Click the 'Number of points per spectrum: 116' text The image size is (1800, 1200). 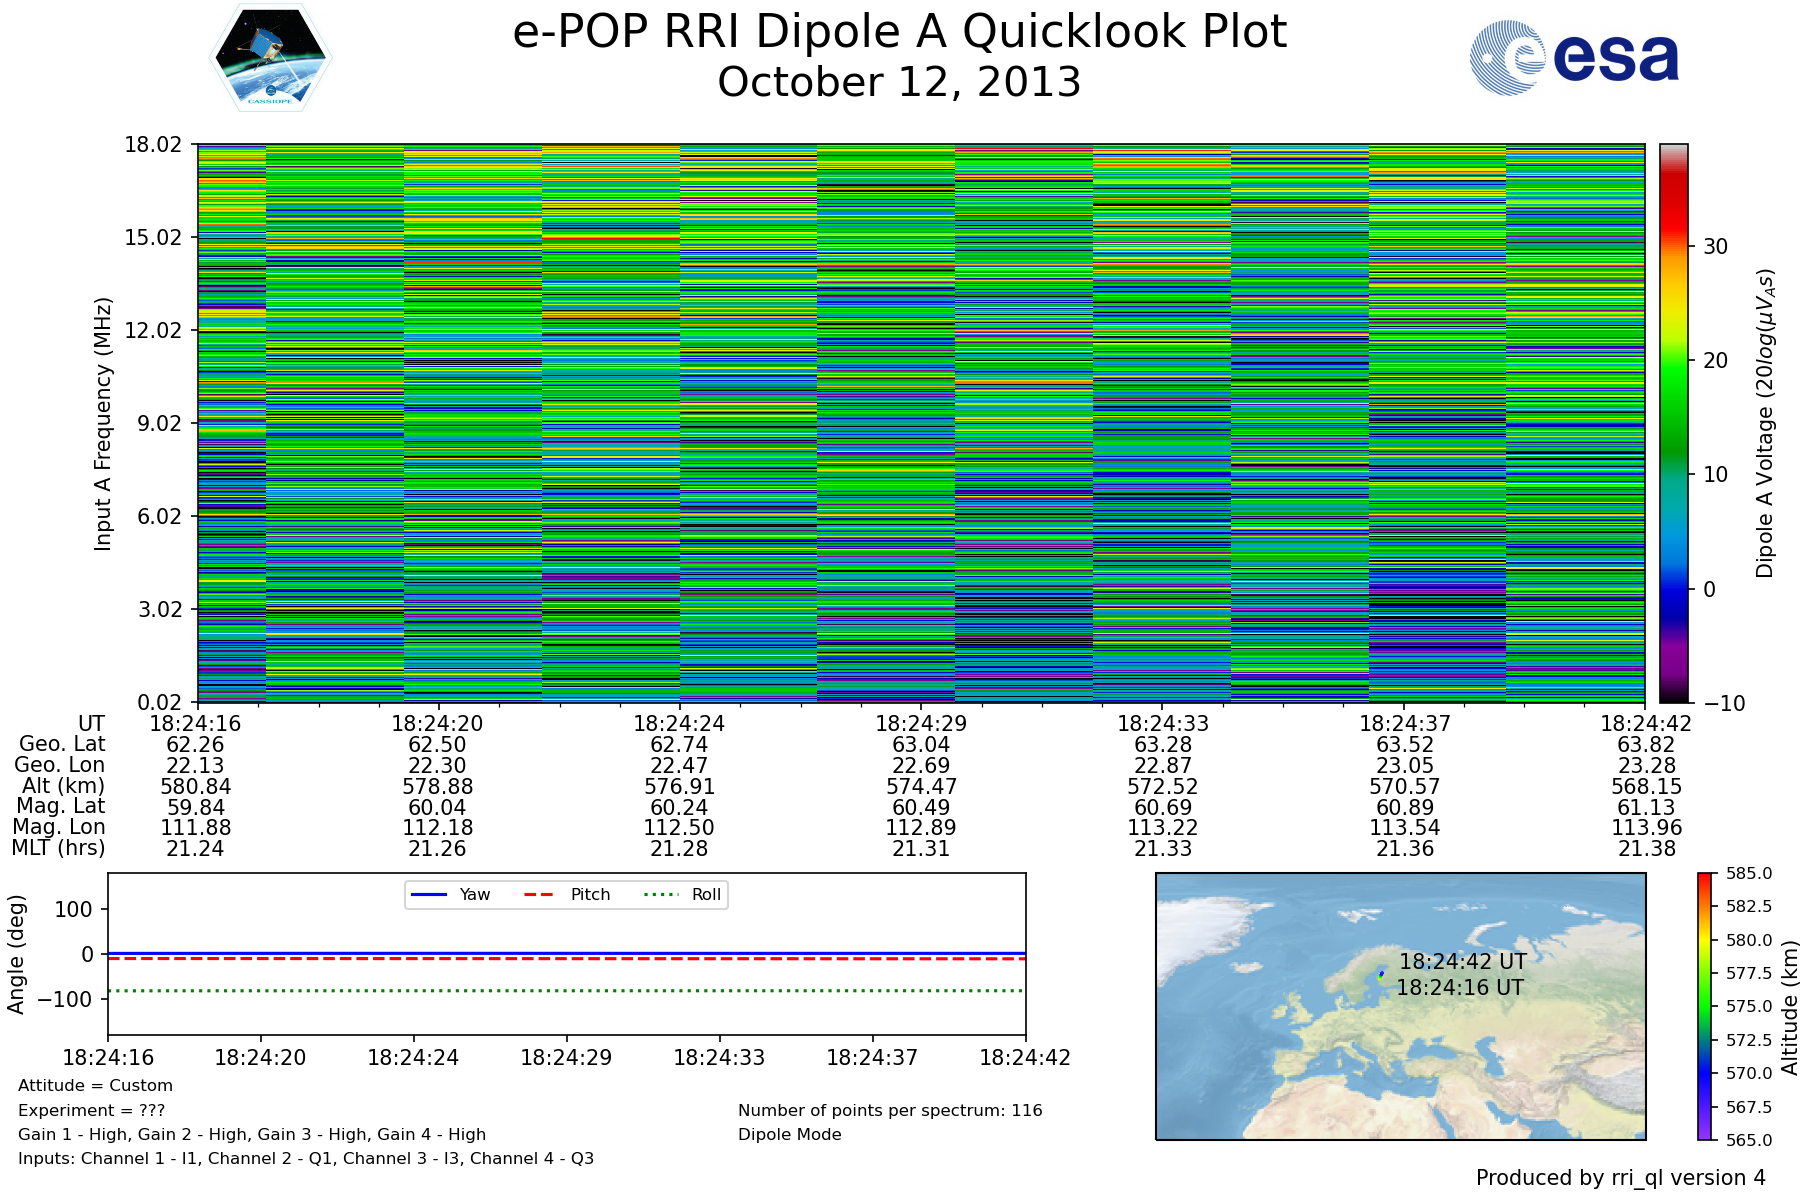889,1111
